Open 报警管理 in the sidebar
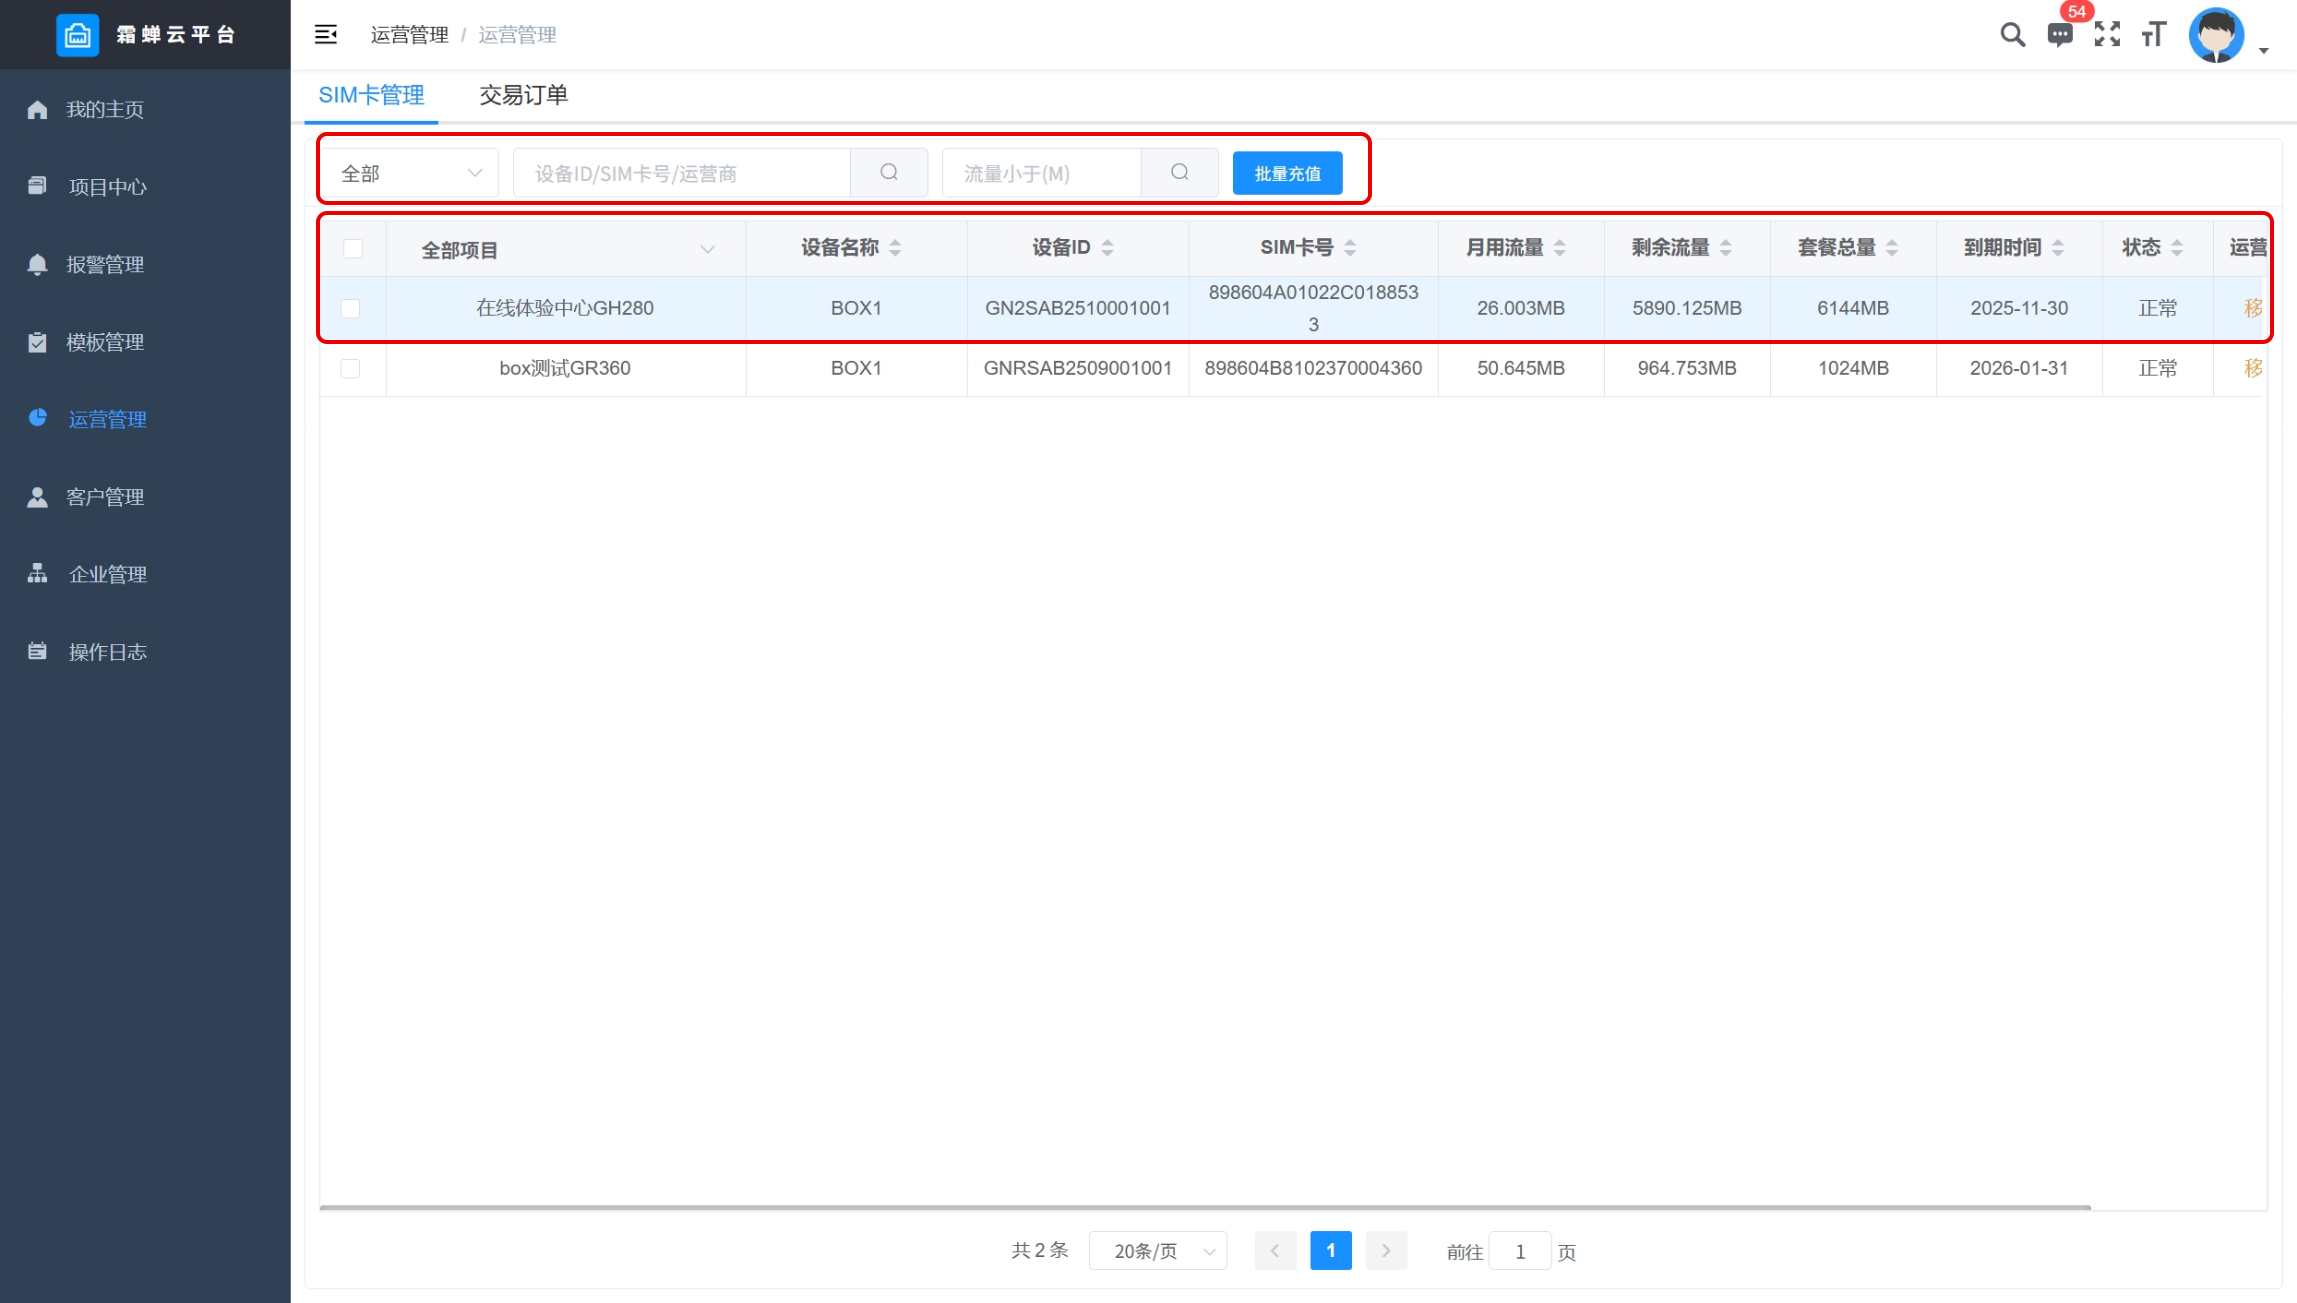This screenshot has height=1303, width=2297. click(x=105, y=265)
